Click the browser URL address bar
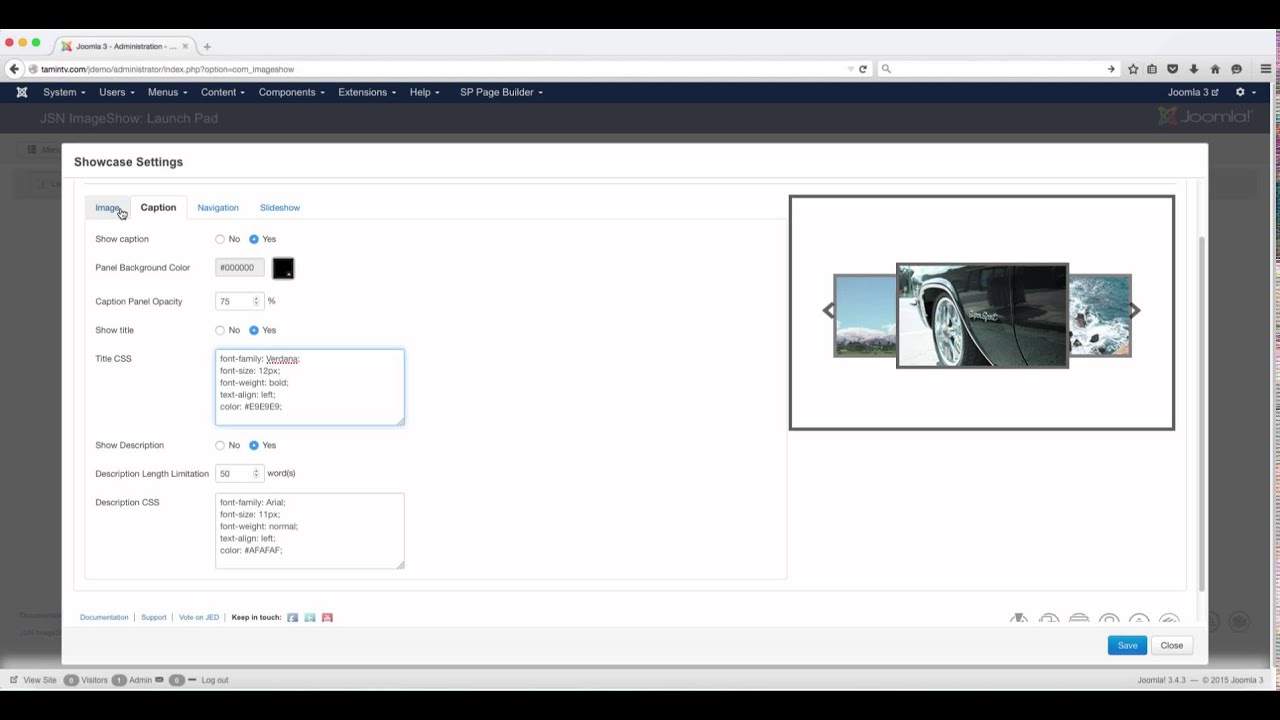Image resolution: width=1280 pixels, height=720 pixels. (440, 69)
